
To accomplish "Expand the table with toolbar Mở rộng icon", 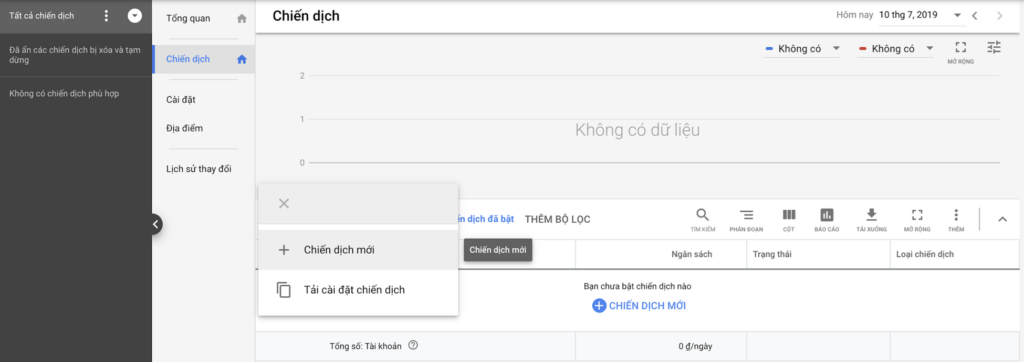I will 917,220.
